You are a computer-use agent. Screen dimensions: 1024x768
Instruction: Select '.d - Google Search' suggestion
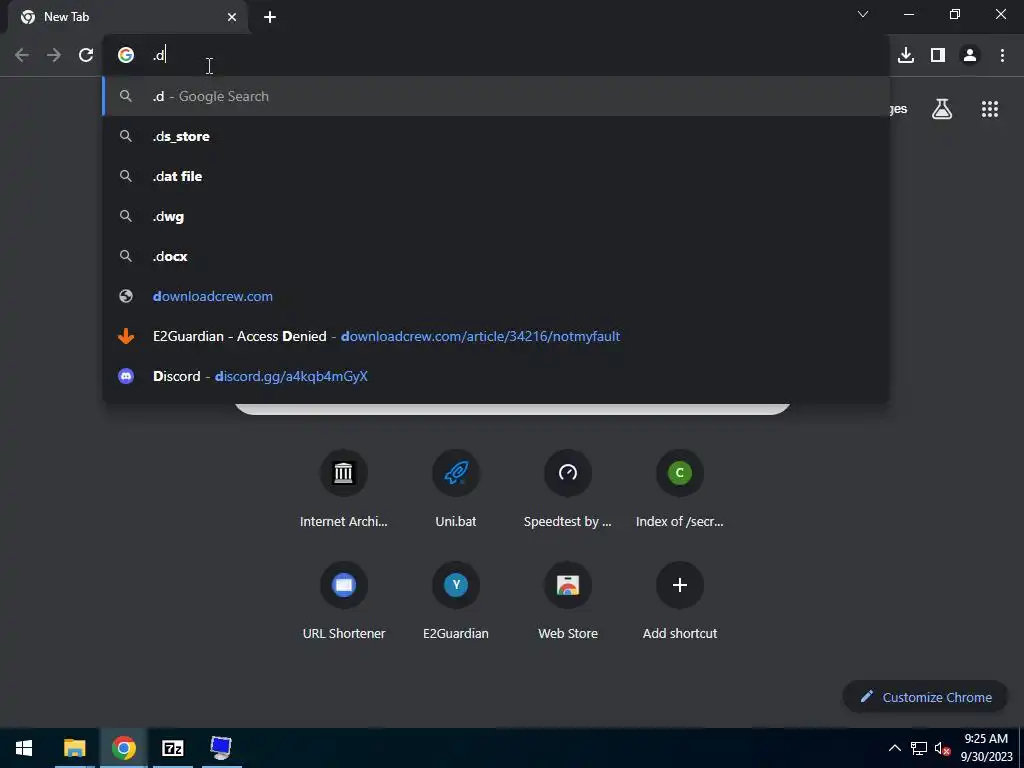[x=496, y=96]
